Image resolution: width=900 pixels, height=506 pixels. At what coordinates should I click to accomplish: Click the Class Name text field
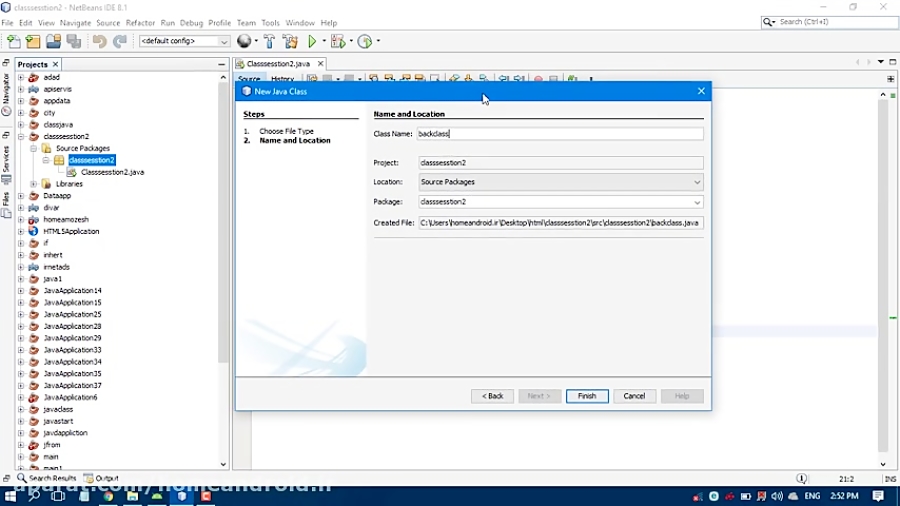560,134
